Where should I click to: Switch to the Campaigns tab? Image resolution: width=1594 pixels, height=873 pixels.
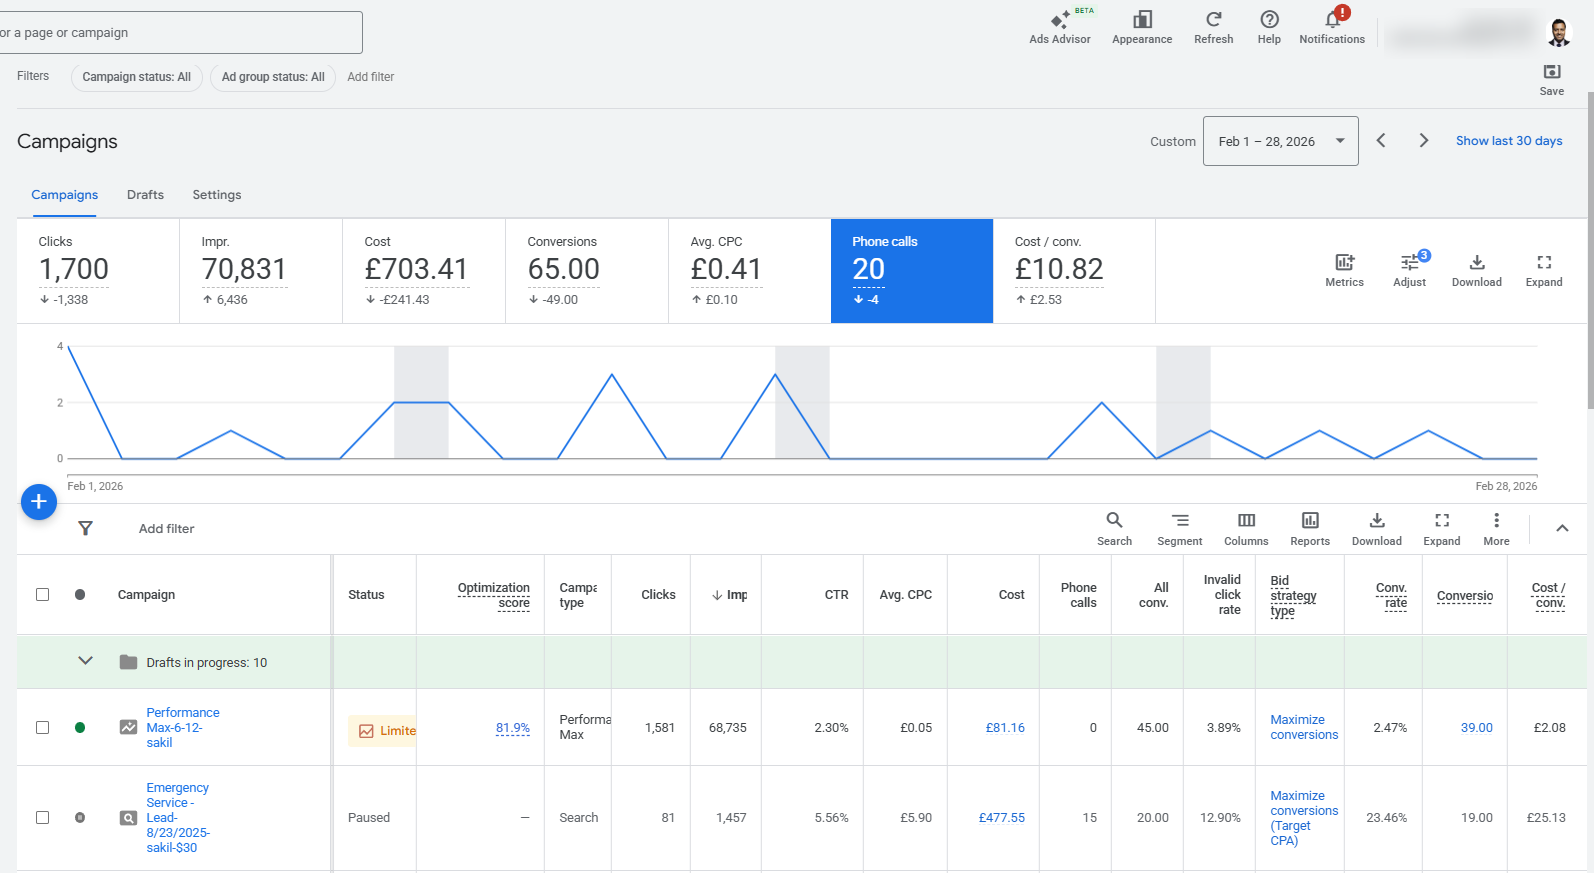[64, 195]
